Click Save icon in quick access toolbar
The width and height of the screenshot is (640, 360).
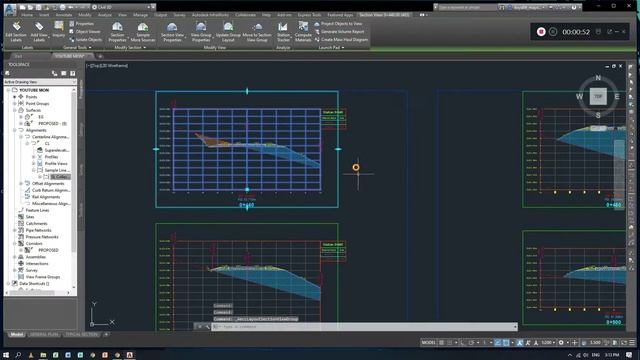39,7
